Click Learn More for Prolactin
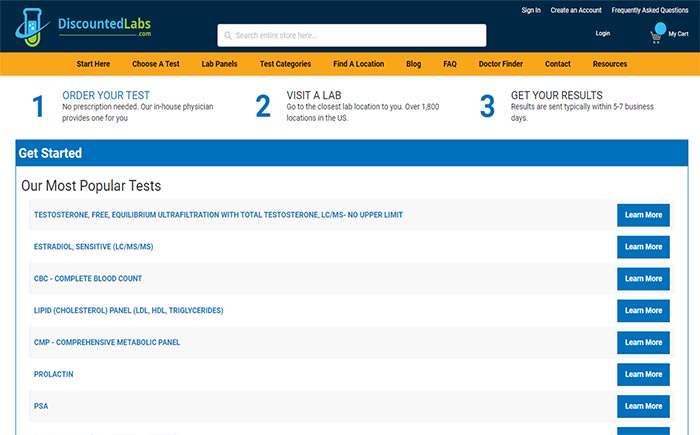 coord(643,374)
